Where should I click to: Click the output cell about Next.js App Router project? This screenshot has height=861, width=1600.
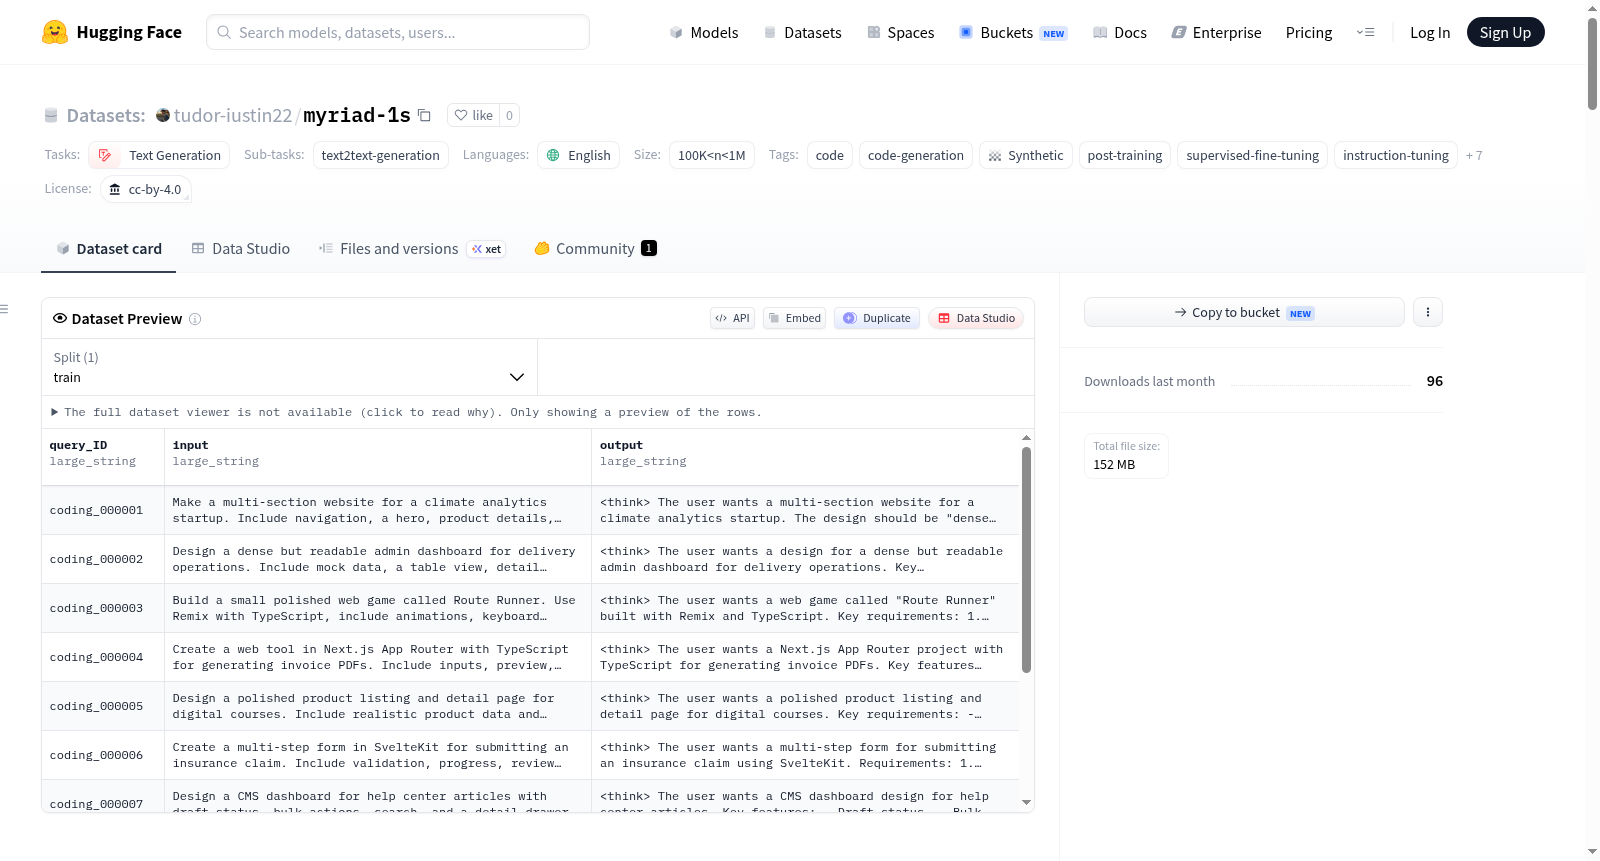805,657
